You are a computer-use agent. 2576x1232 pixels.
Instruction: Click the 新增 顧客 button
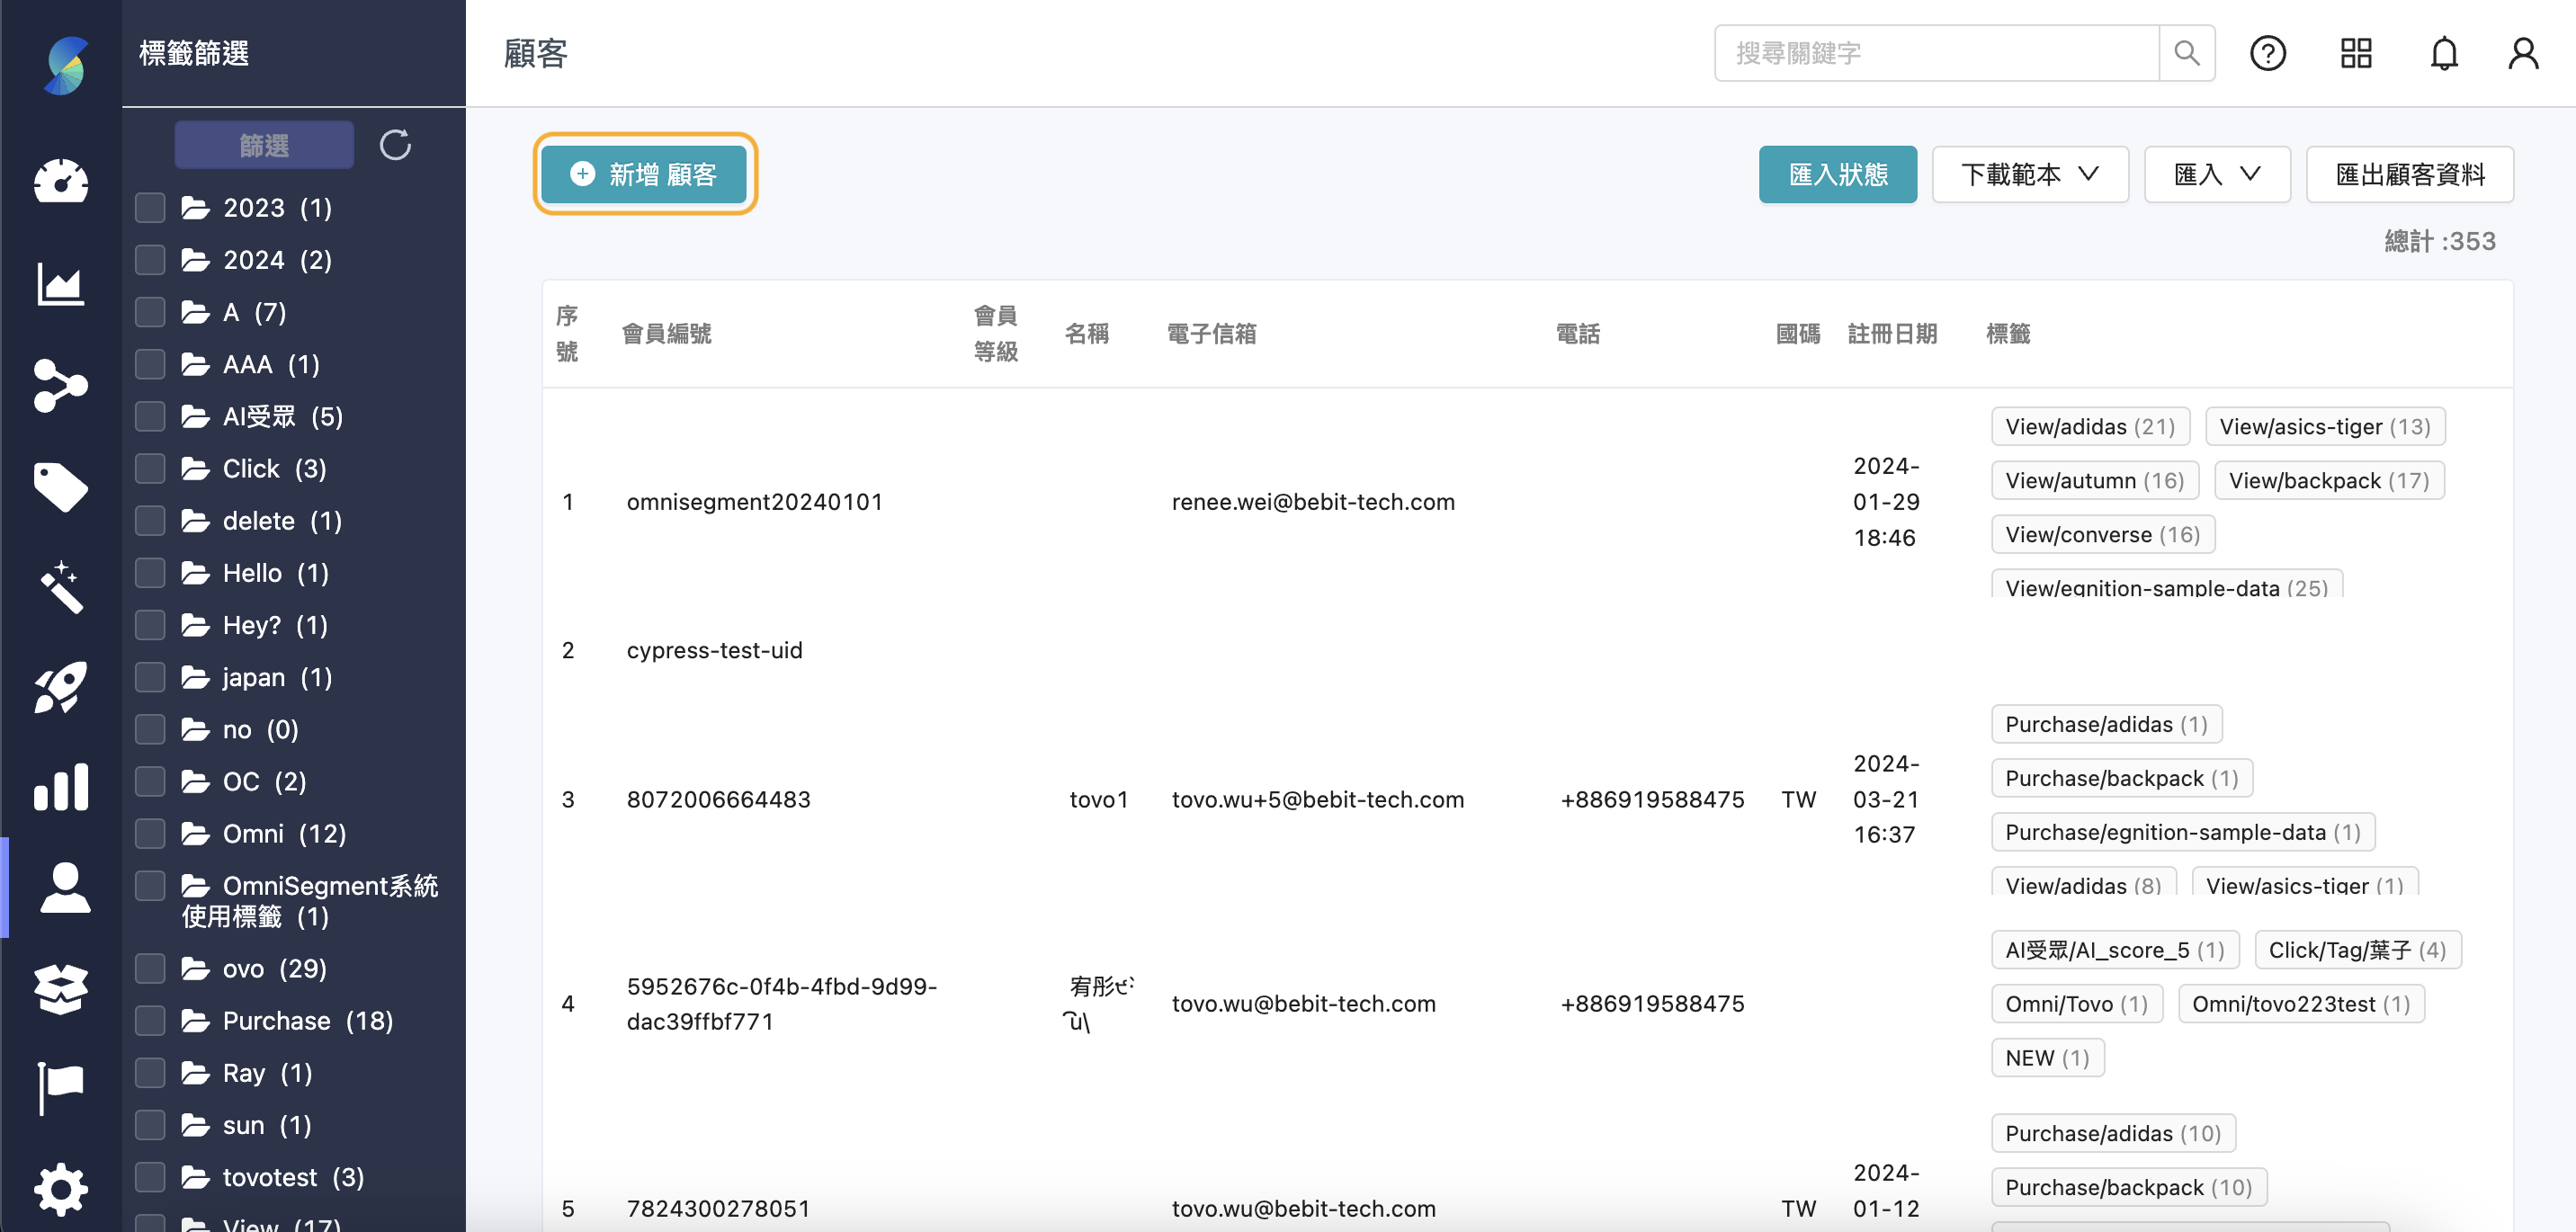(644, 174)
